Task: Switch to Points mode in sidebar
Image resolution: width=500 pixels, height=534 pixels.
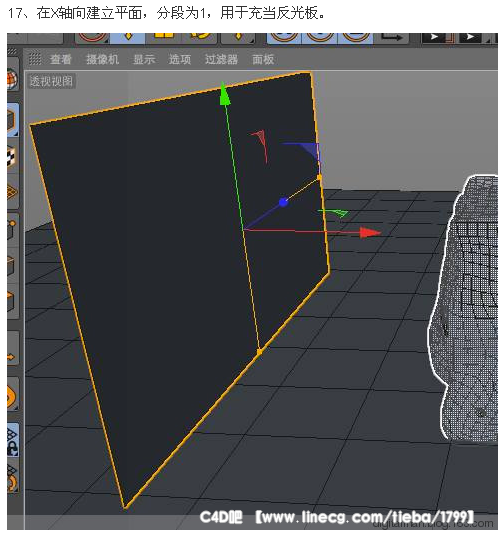Action: [x=12, y=230]
